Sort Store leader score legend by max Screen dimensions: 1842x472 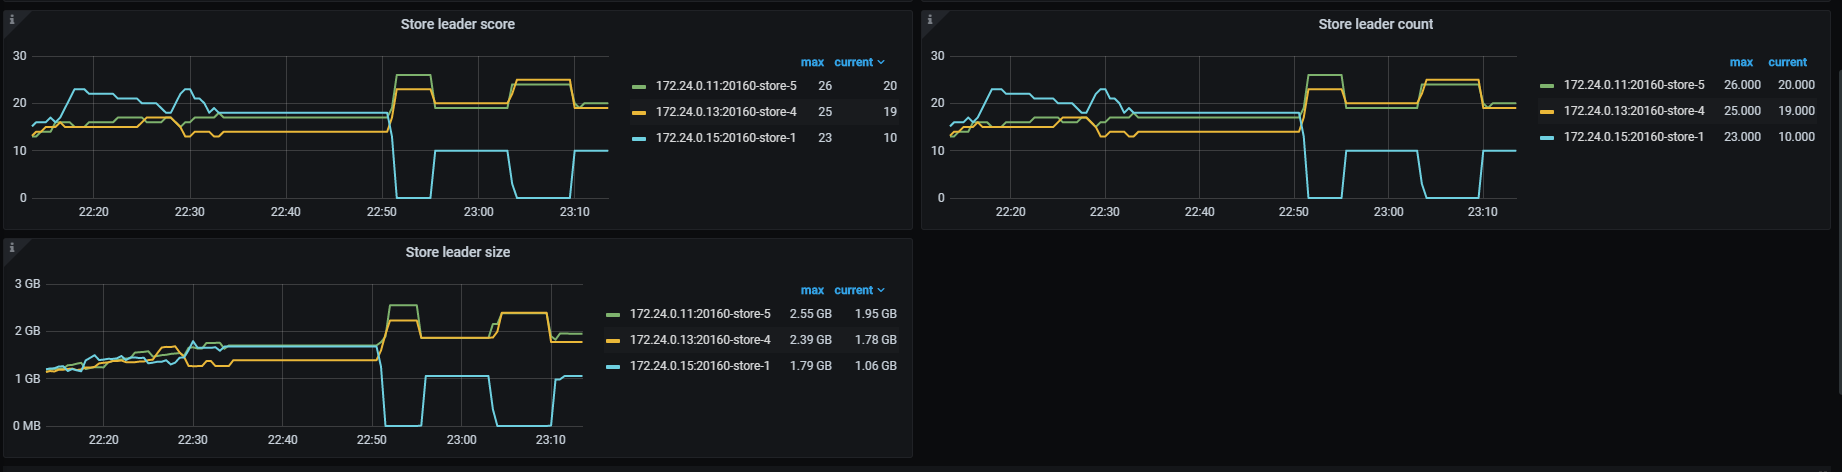pyautogui.click(x=812, y=62)
